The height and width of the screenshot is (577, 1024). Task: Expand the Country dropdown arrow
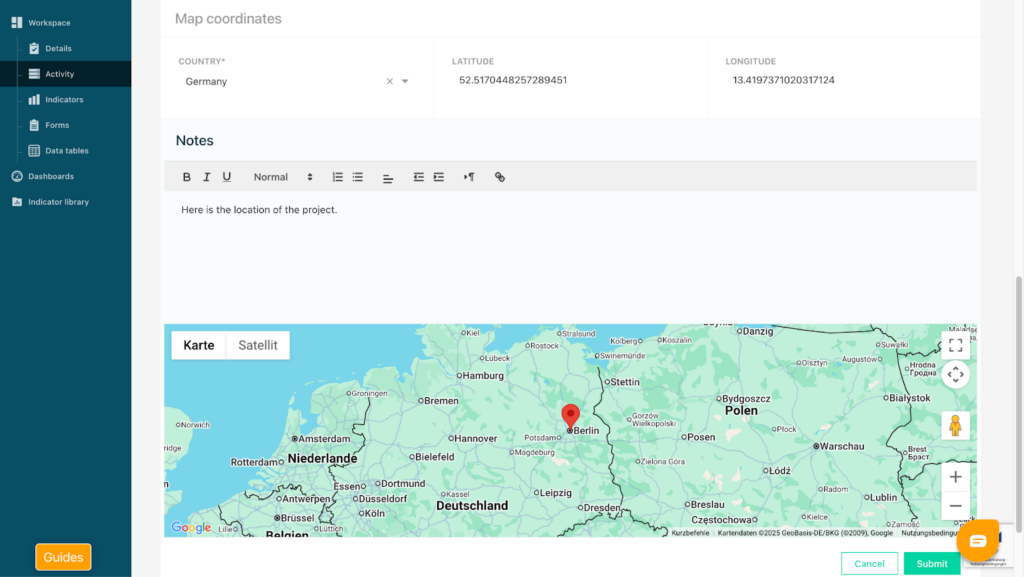(405, 82)
